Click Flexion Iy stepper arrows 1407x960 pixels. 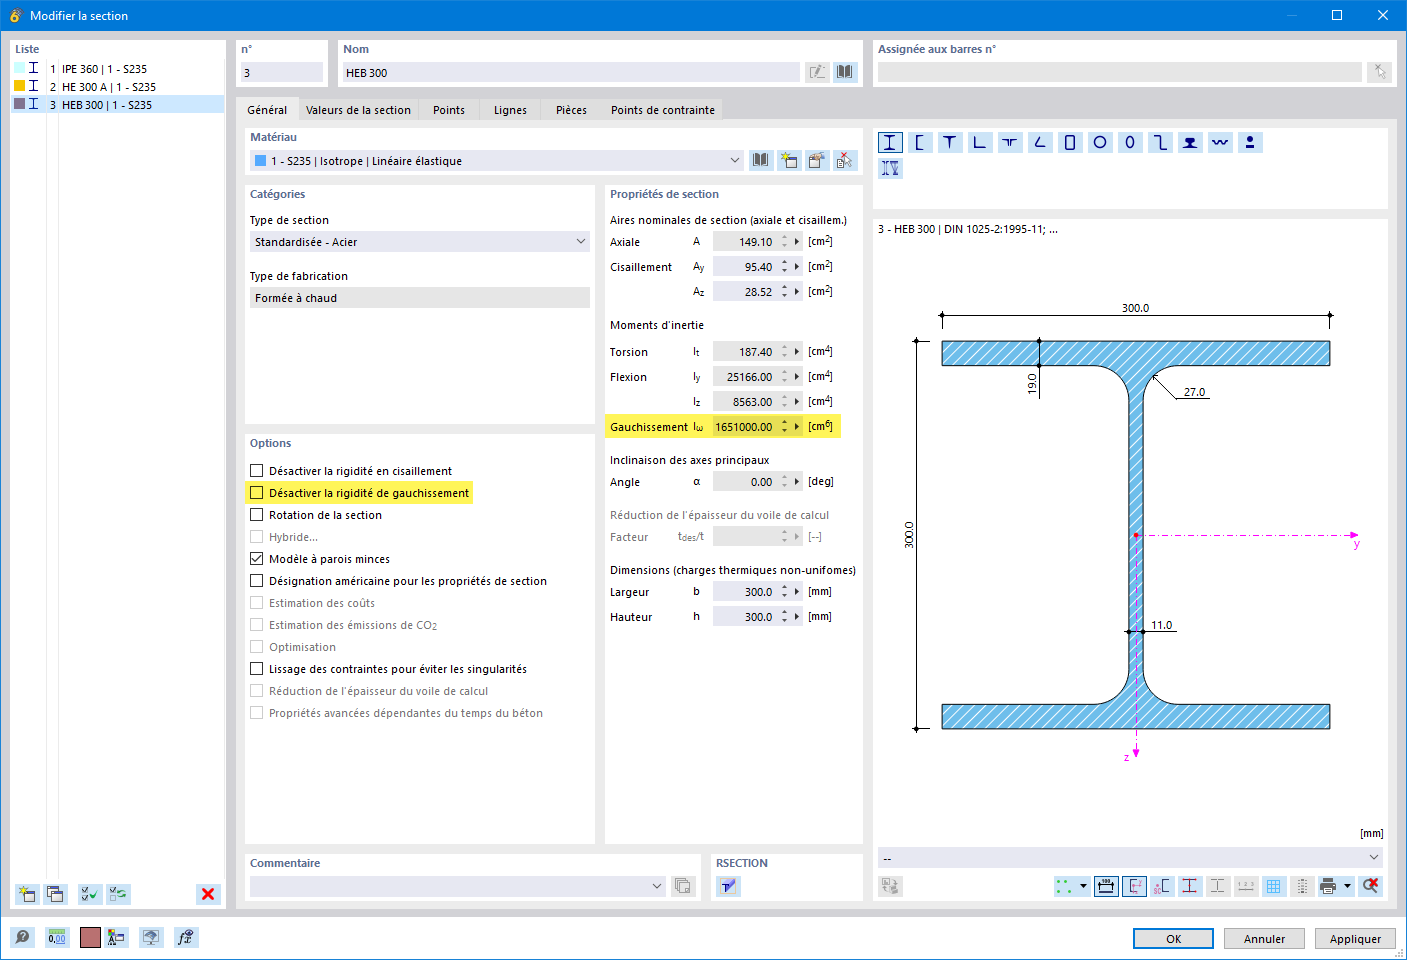click(x=785, y=376)
